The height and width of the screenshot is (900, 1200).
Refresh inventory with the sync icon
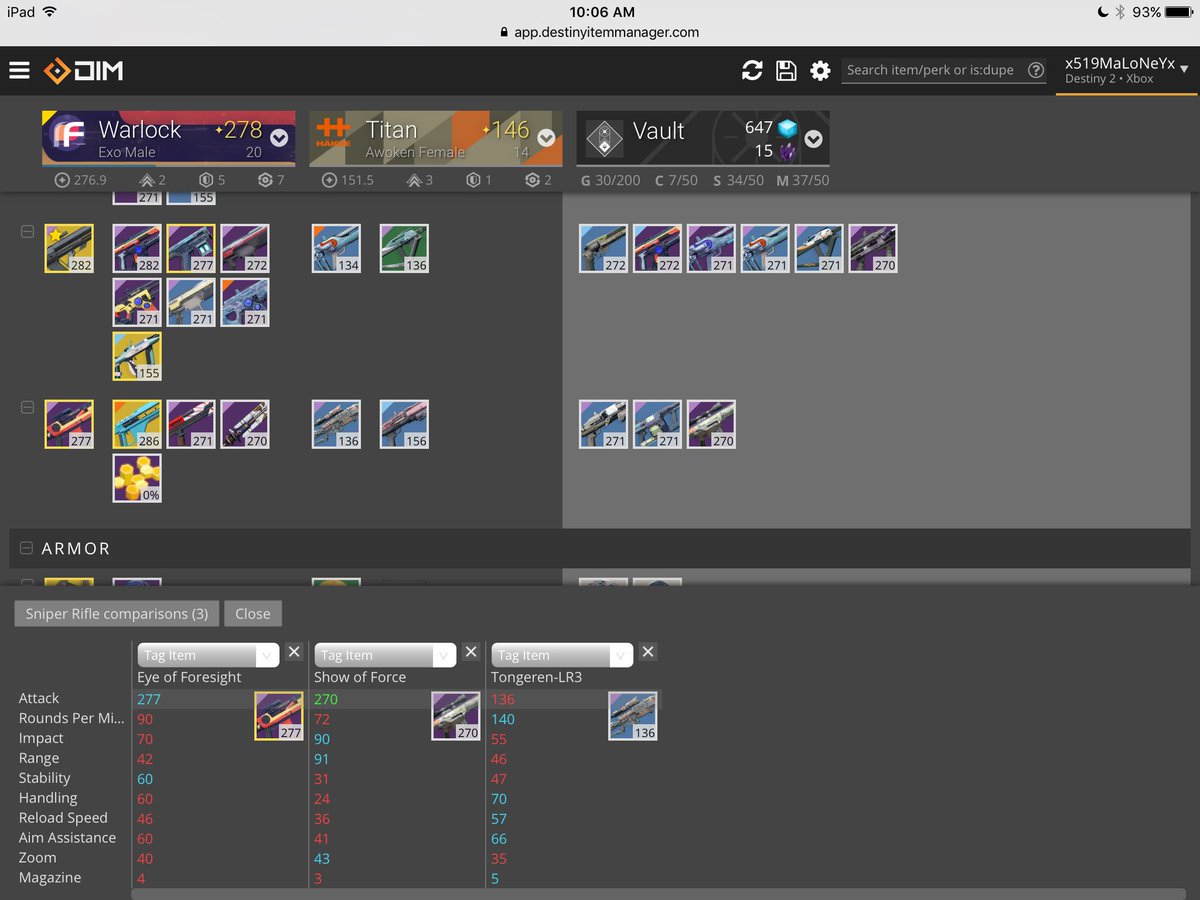(x=752, y=70)
